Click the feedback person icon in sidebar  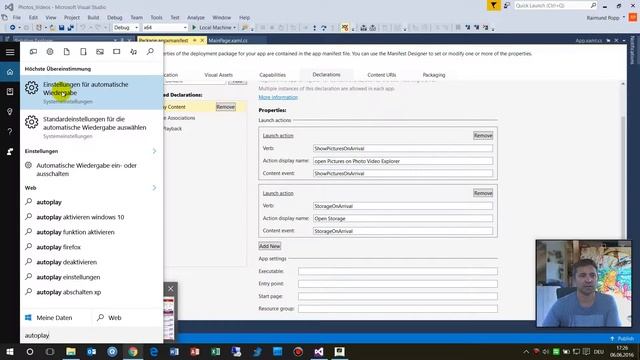(x=10, y=151)
